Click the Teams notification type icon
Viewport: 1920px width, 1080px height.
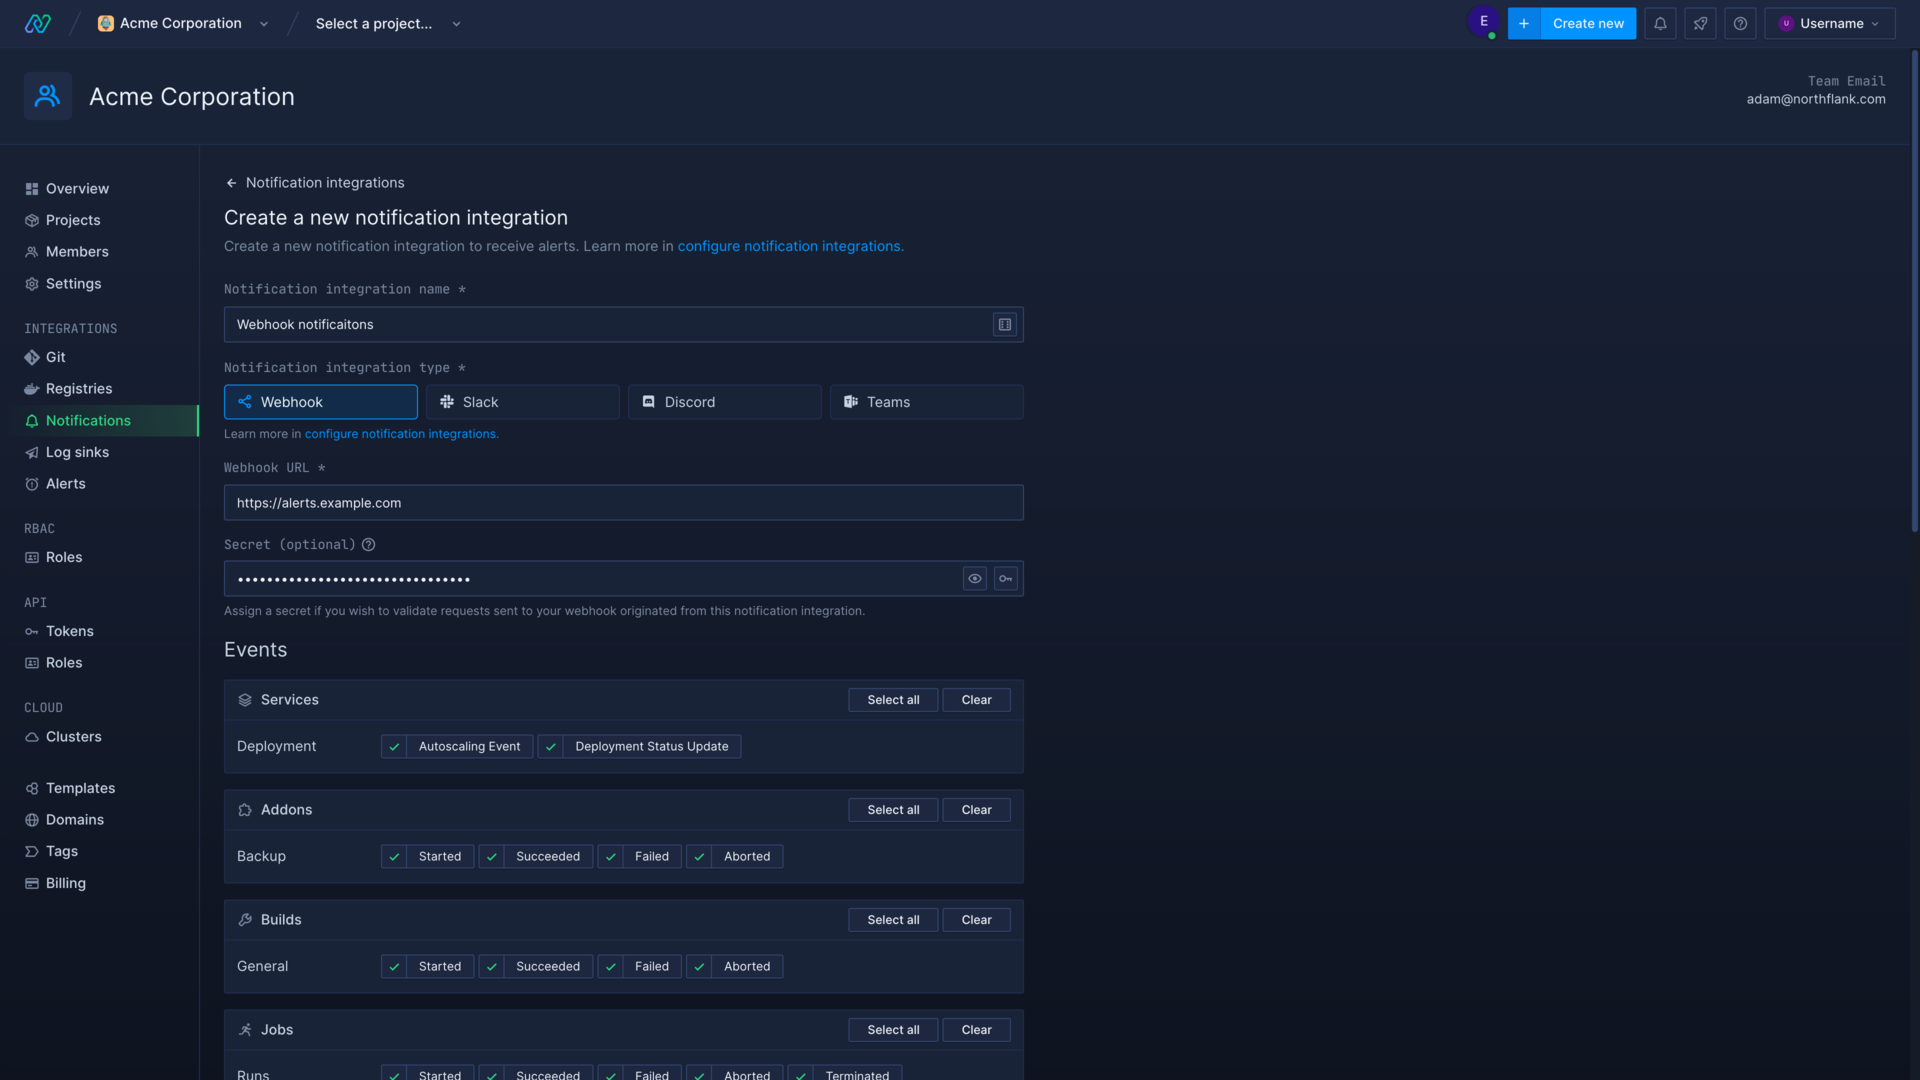click(851, 402)
